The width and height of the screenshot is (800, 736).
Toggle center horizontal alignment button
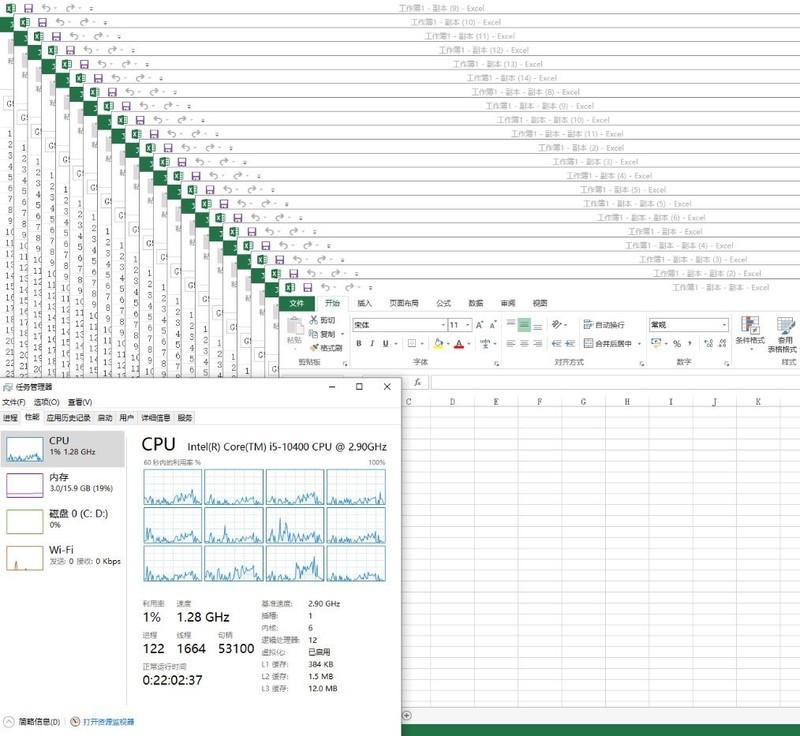(x=523, y=344)
